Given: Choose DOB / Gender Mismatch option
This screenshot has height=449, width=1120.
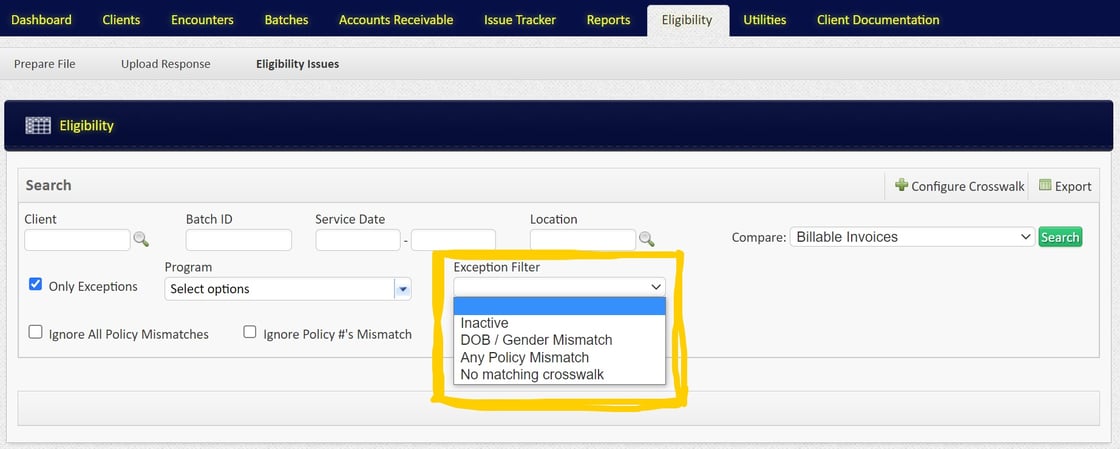Looking at the screenshot, I should coord(559,340).
